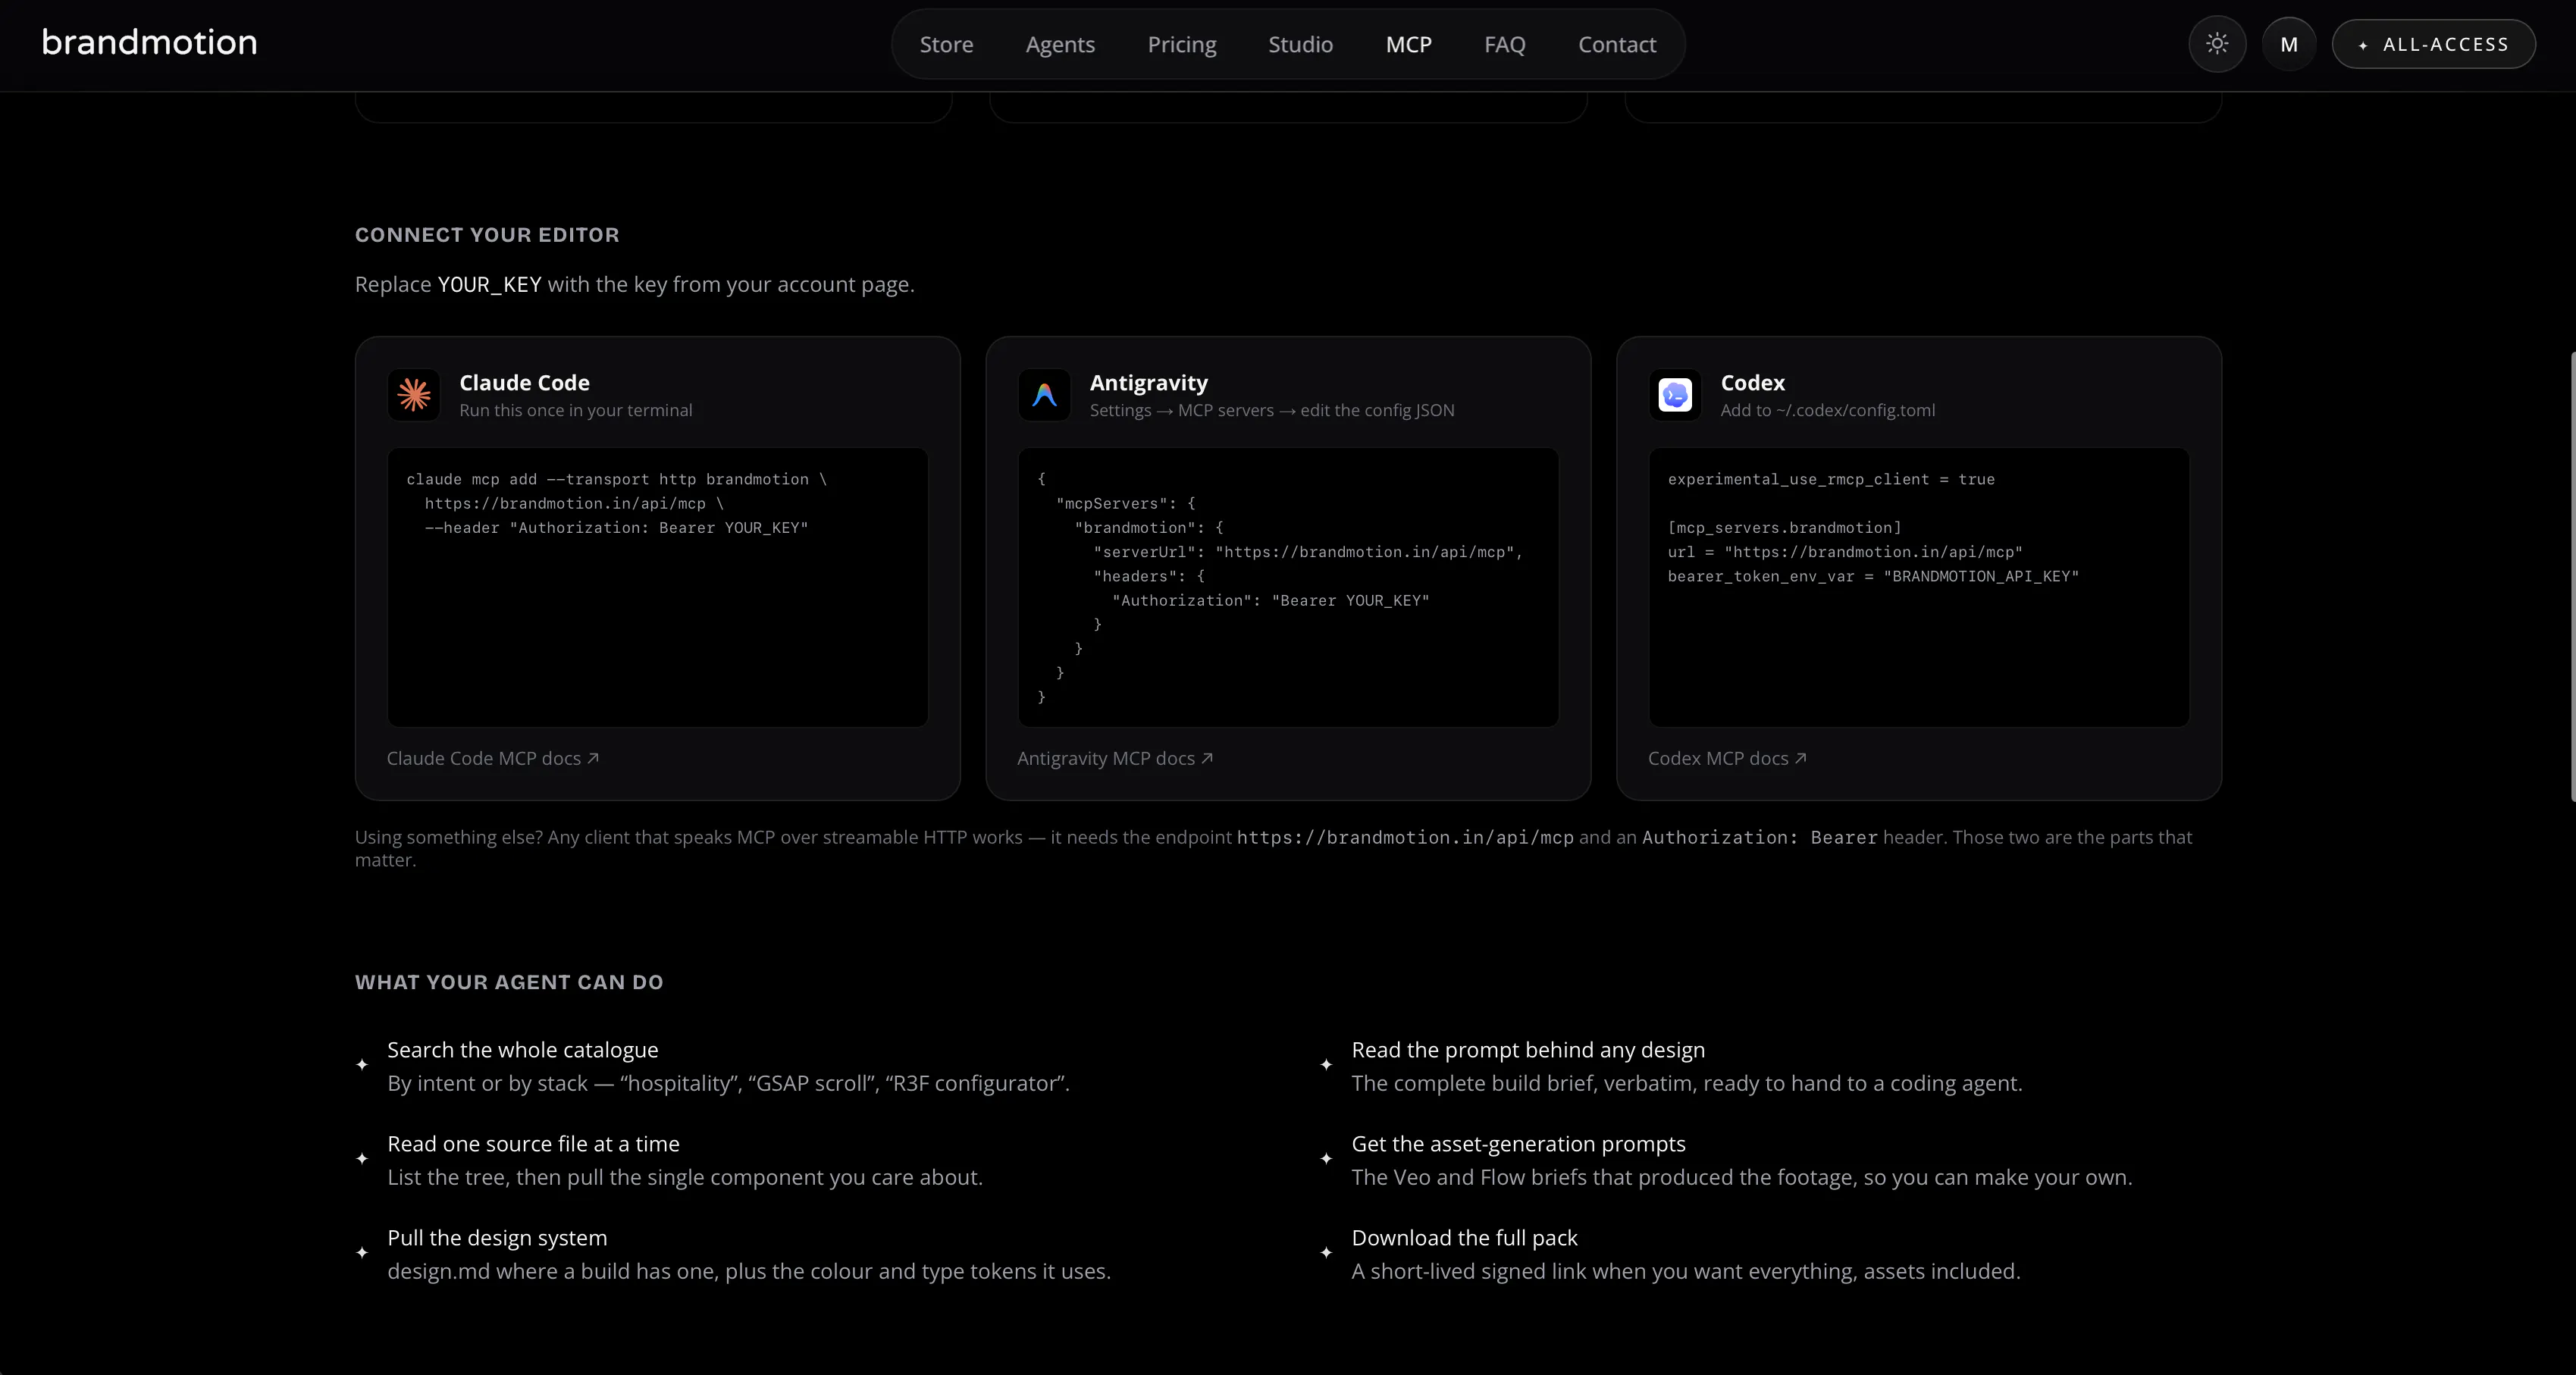
Task: Open the Codex MCP docs link
Action: pyautogui.click(x=1727, y=758)
